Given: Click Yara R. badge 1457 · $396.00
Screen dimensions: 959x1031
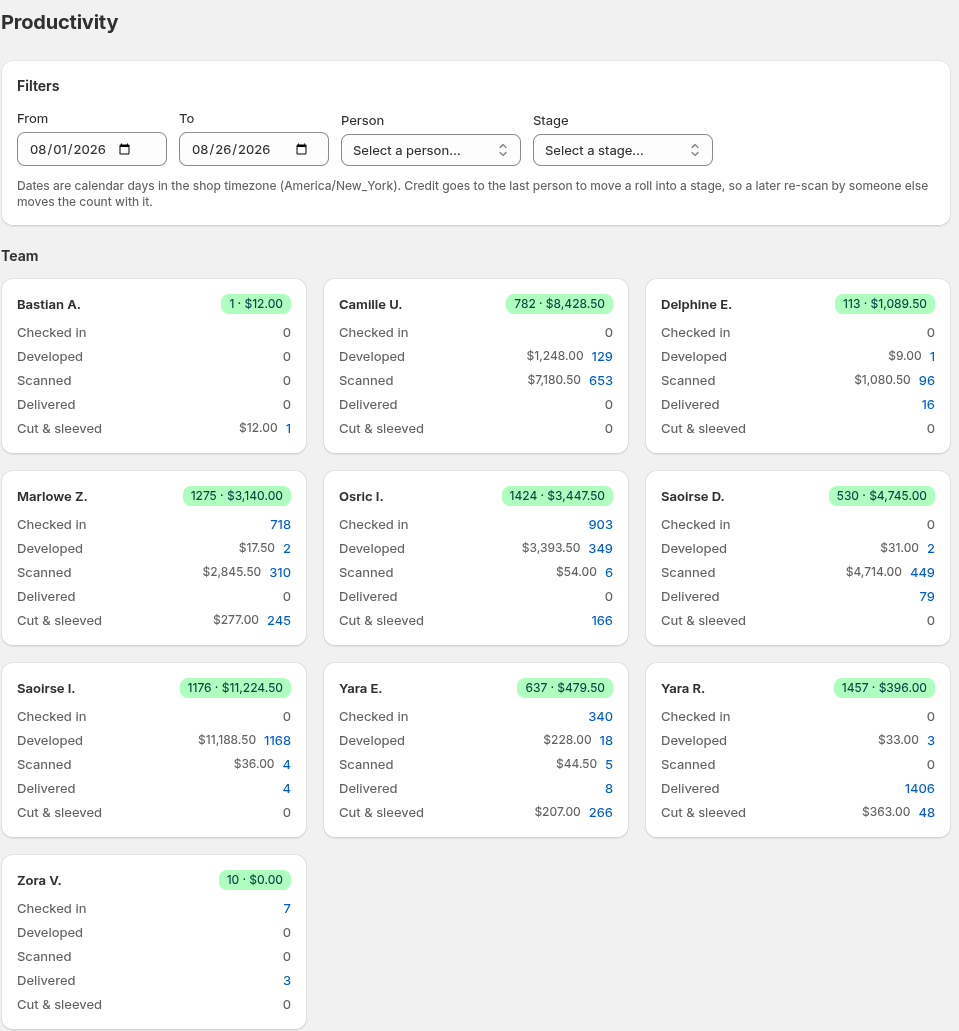Looking at the screenshot, I should [x=884, y=688].
